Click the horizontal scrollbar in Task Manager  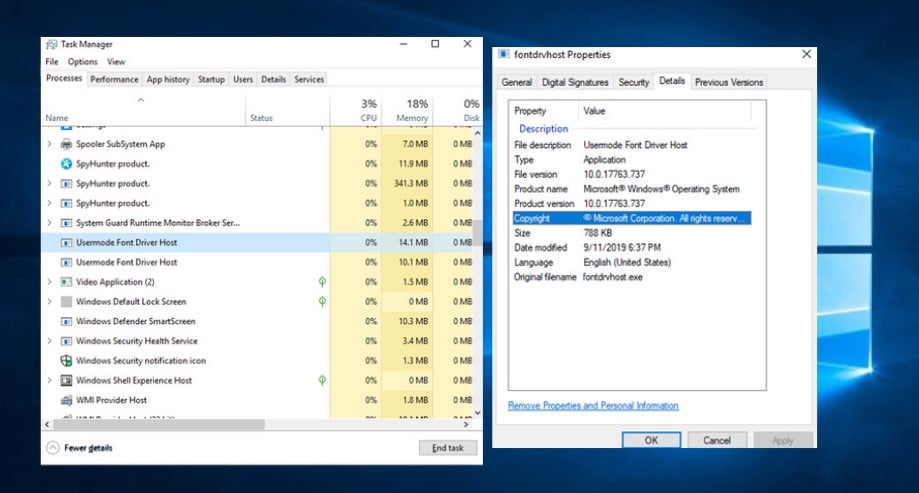(x=159, y=424)
